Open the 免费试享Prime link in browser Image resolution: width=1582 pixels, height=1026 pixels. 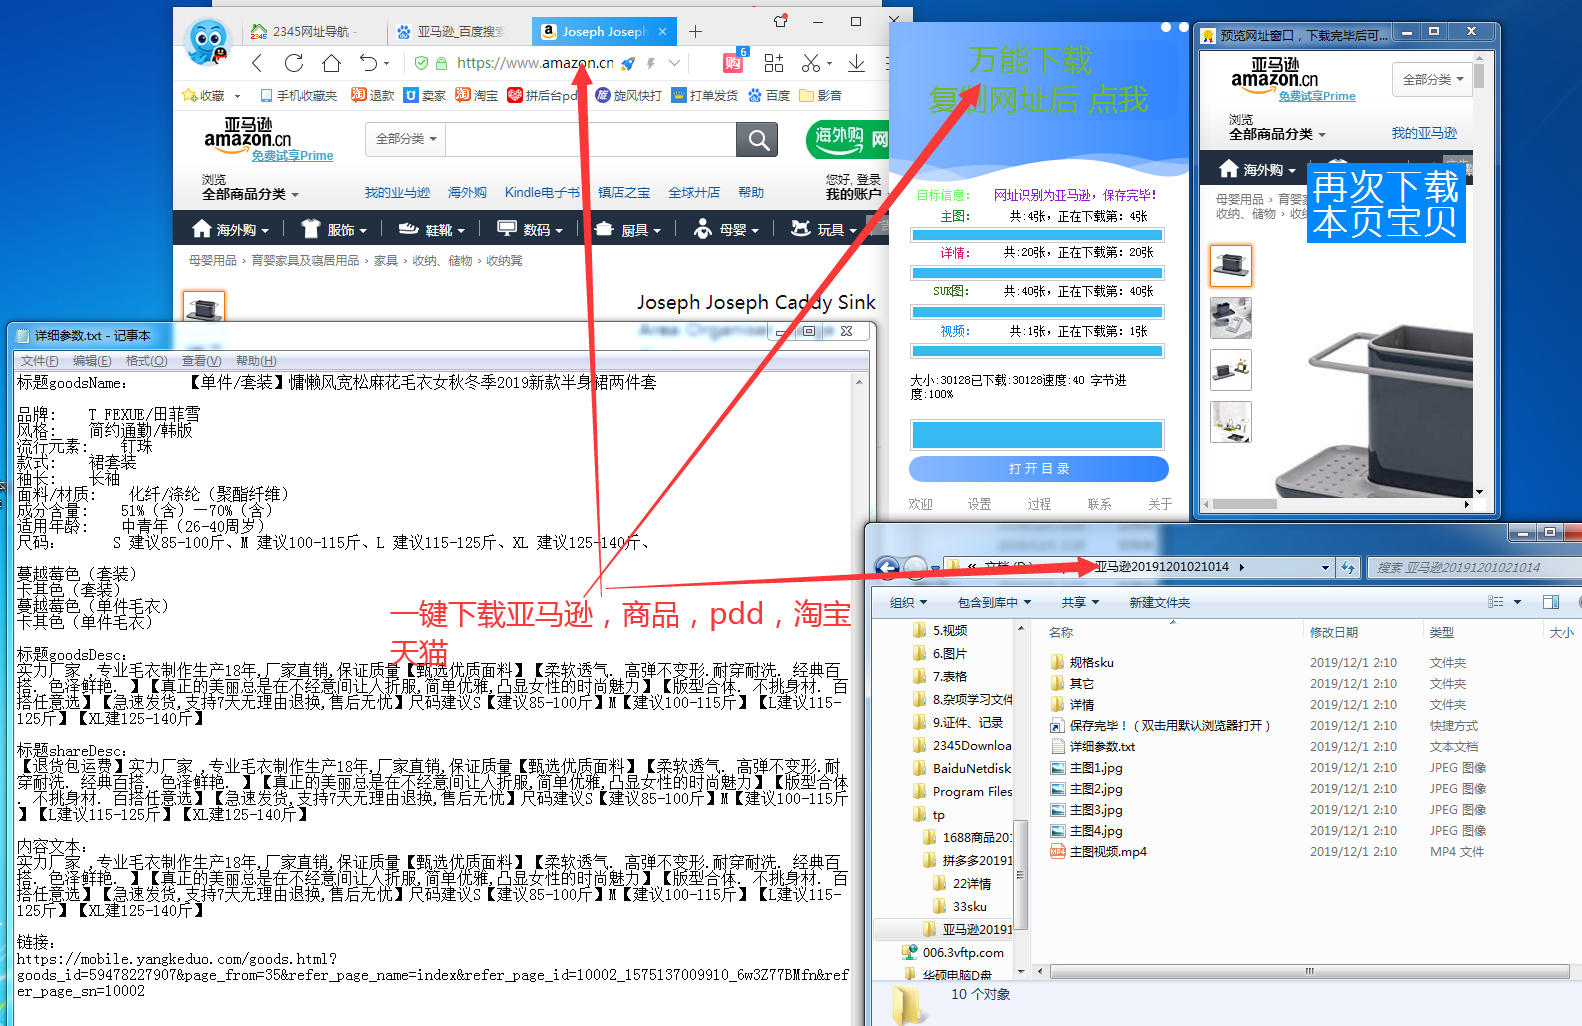[292, 156]
